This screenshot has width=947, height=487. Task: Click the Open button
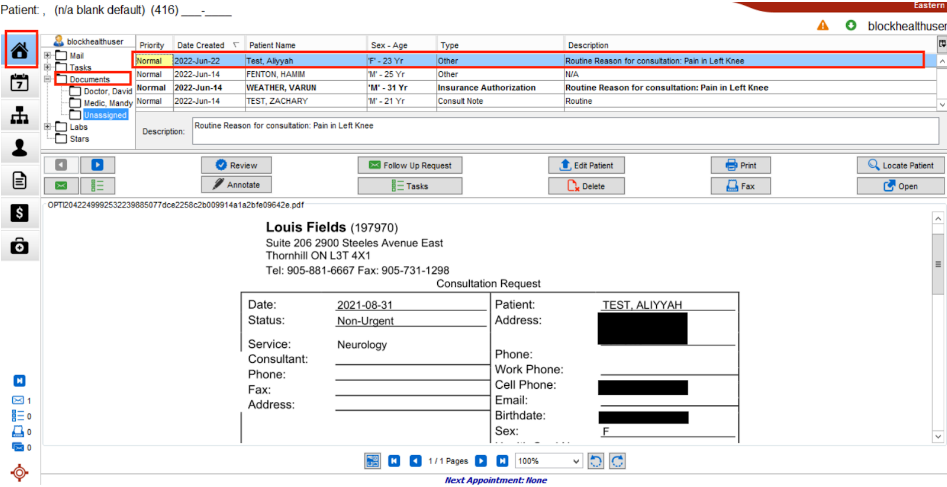click(x=900, y=186)
